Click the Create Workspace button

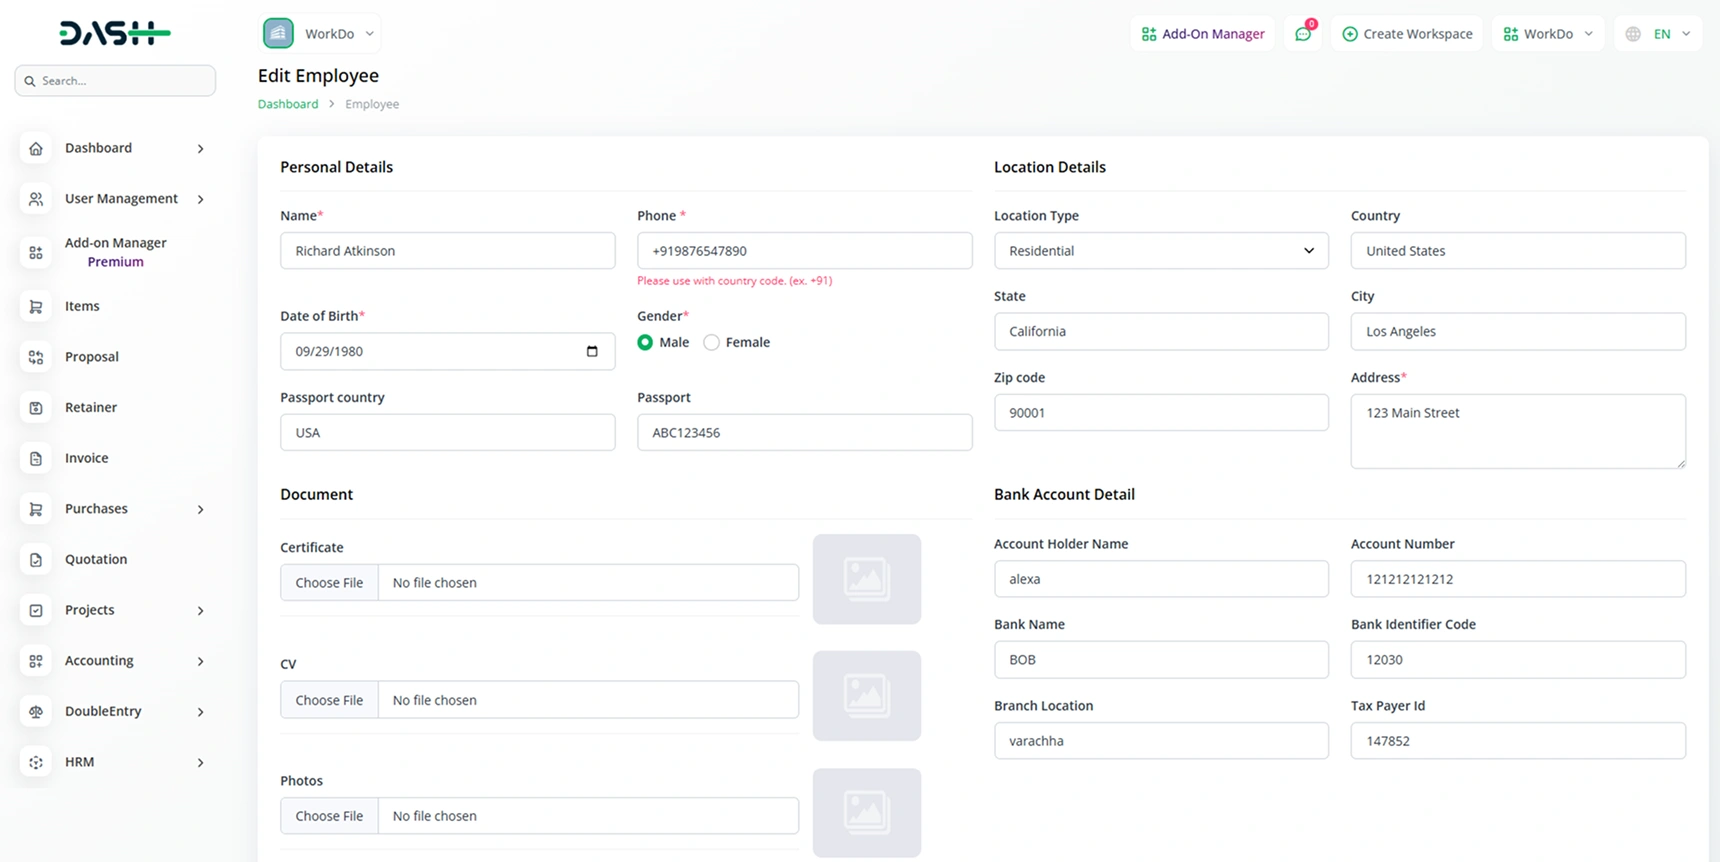pos(1407,34)
